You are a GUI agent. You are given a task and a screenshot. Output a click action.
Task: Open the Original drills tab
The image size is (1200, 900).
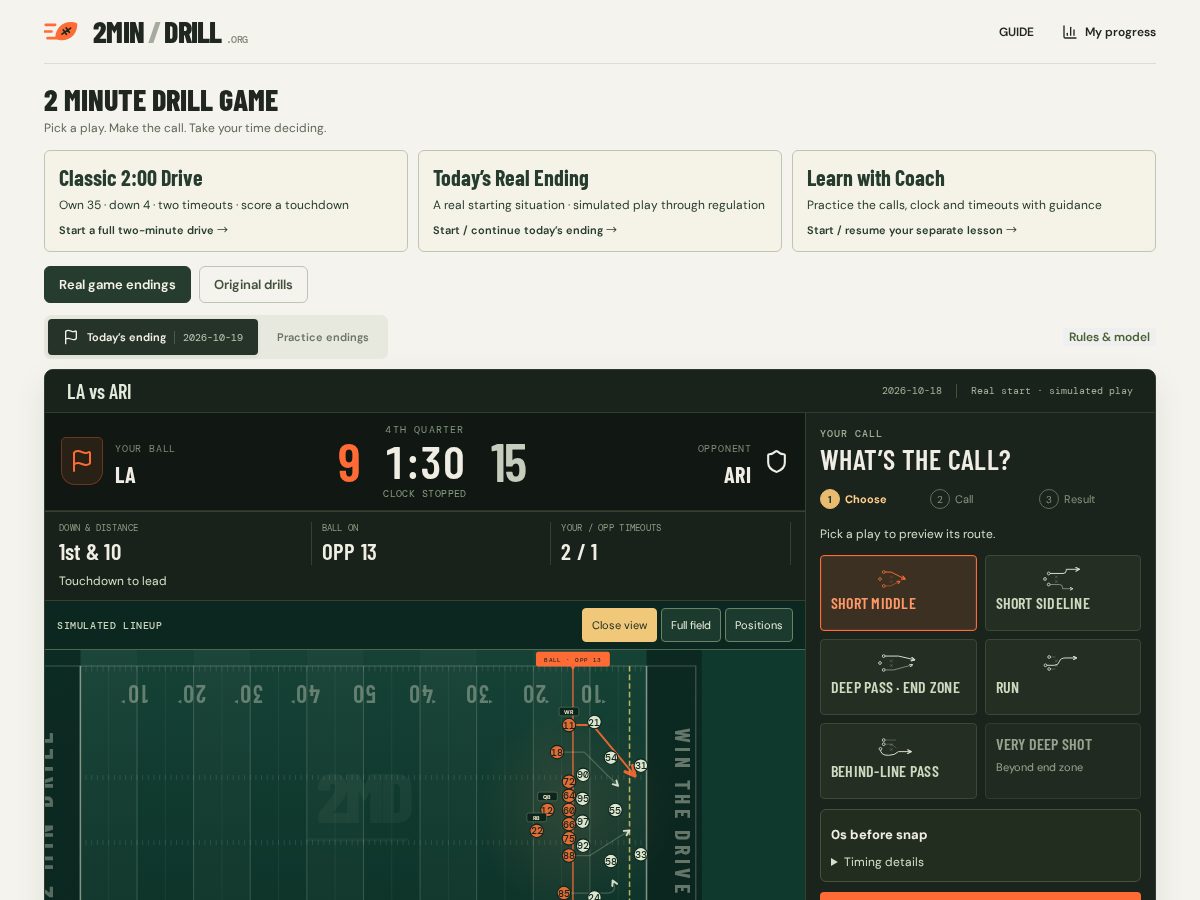(x=253, y=284)
